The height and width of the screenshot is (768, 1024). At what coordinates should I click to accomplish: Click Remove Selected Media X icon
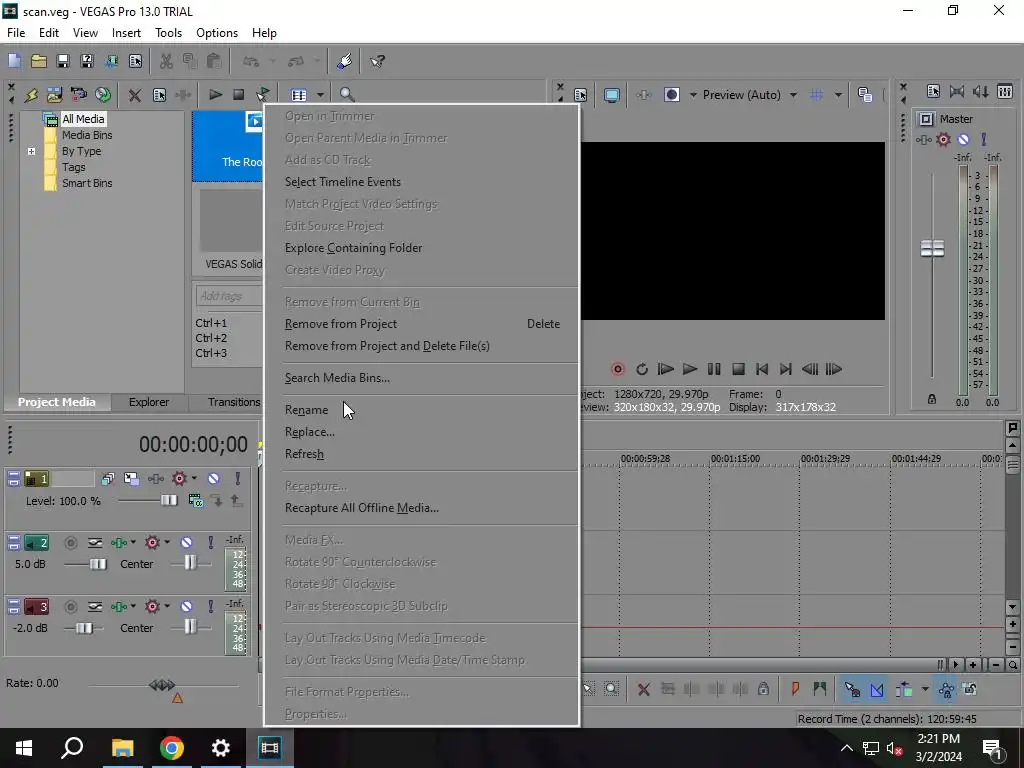[x=135, y=95]
